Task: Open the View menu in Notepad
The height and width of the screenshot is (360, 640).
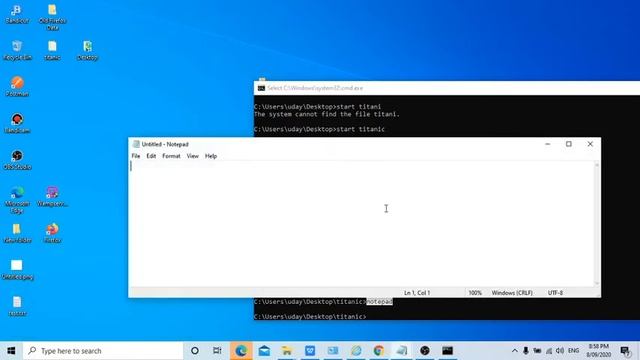Action: pyautogui.click(x=192, y=156)
